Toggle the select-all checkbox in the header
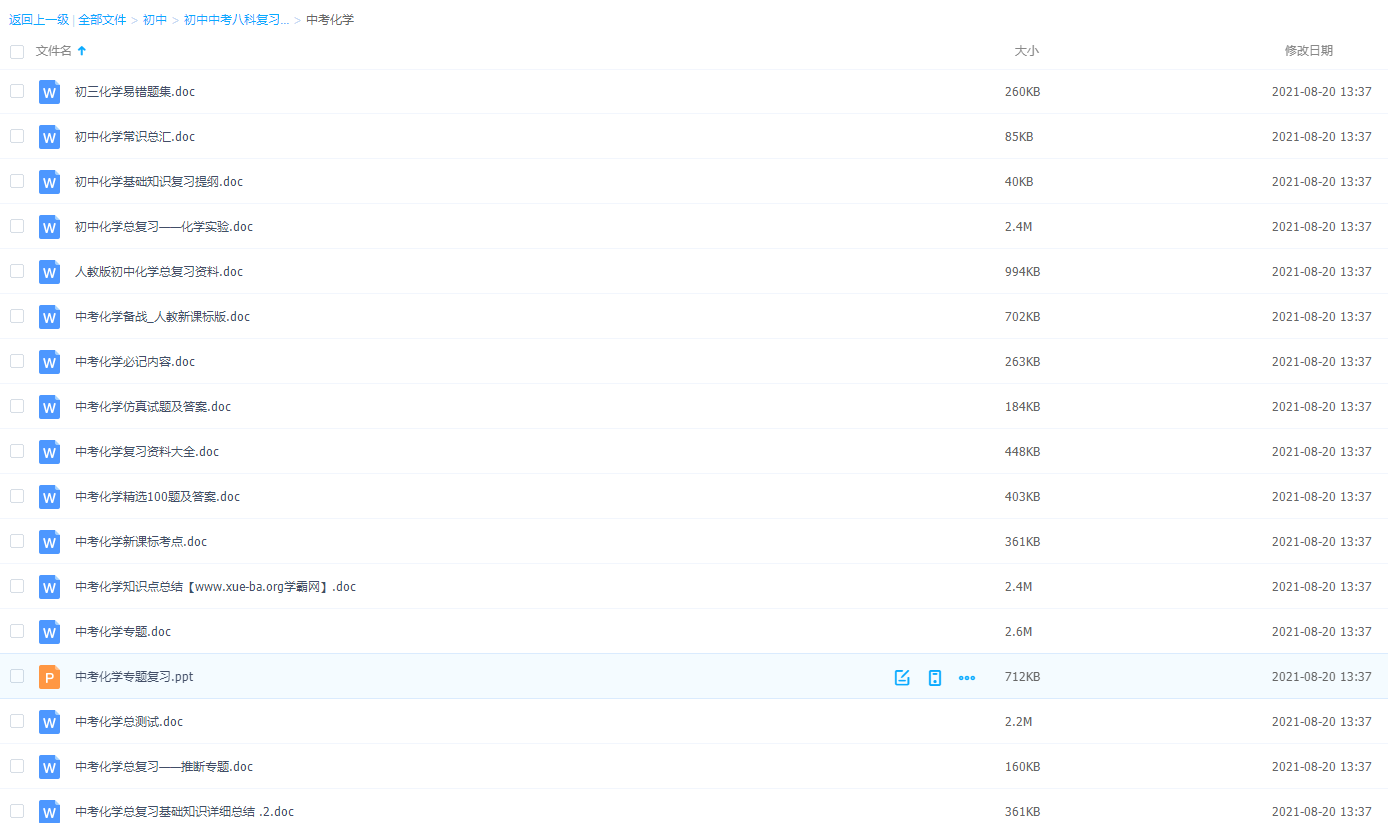Image resolution: width=1388 pixels, height=823 pixels. click(17, 51)
